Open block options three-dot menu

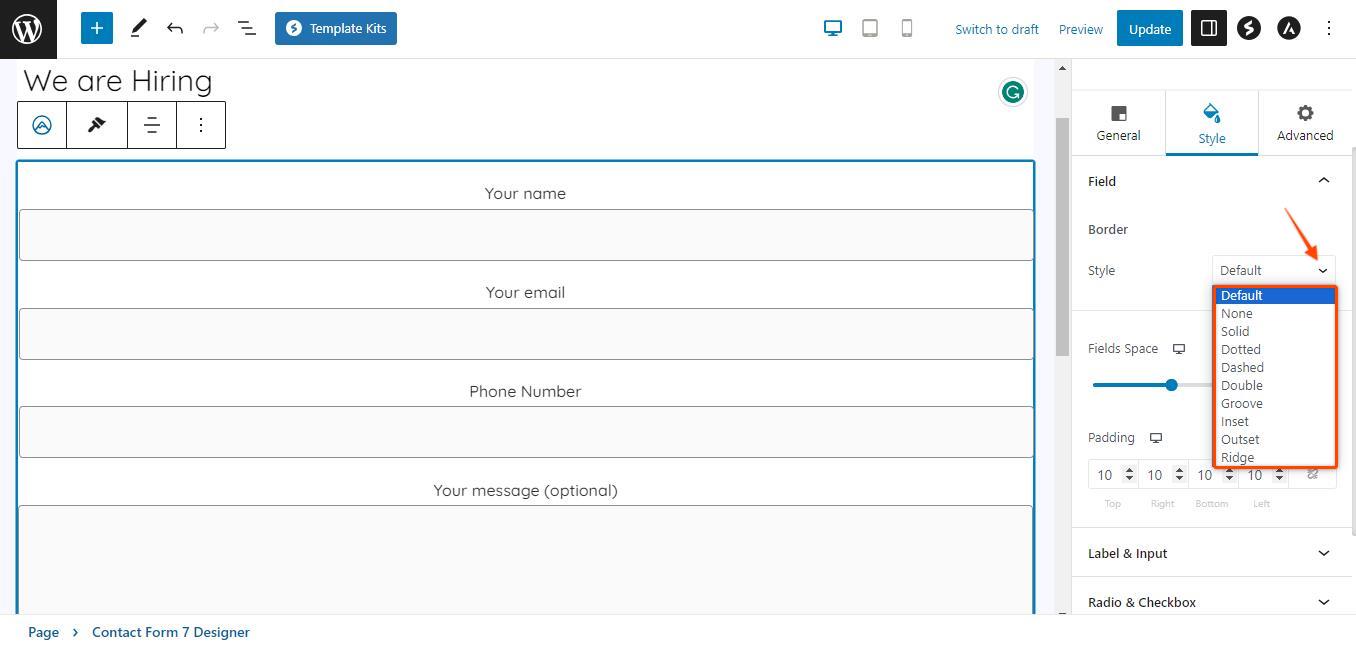201,125
